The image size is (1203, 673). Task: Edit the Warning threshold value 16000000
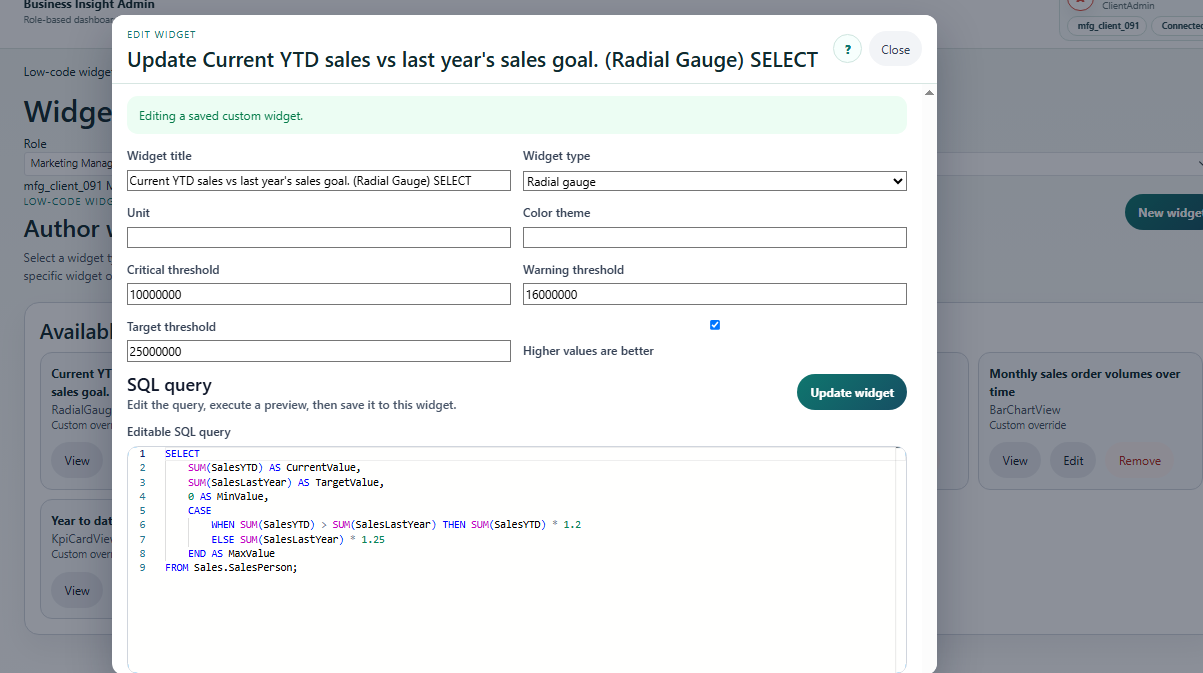tap(715, 294)
